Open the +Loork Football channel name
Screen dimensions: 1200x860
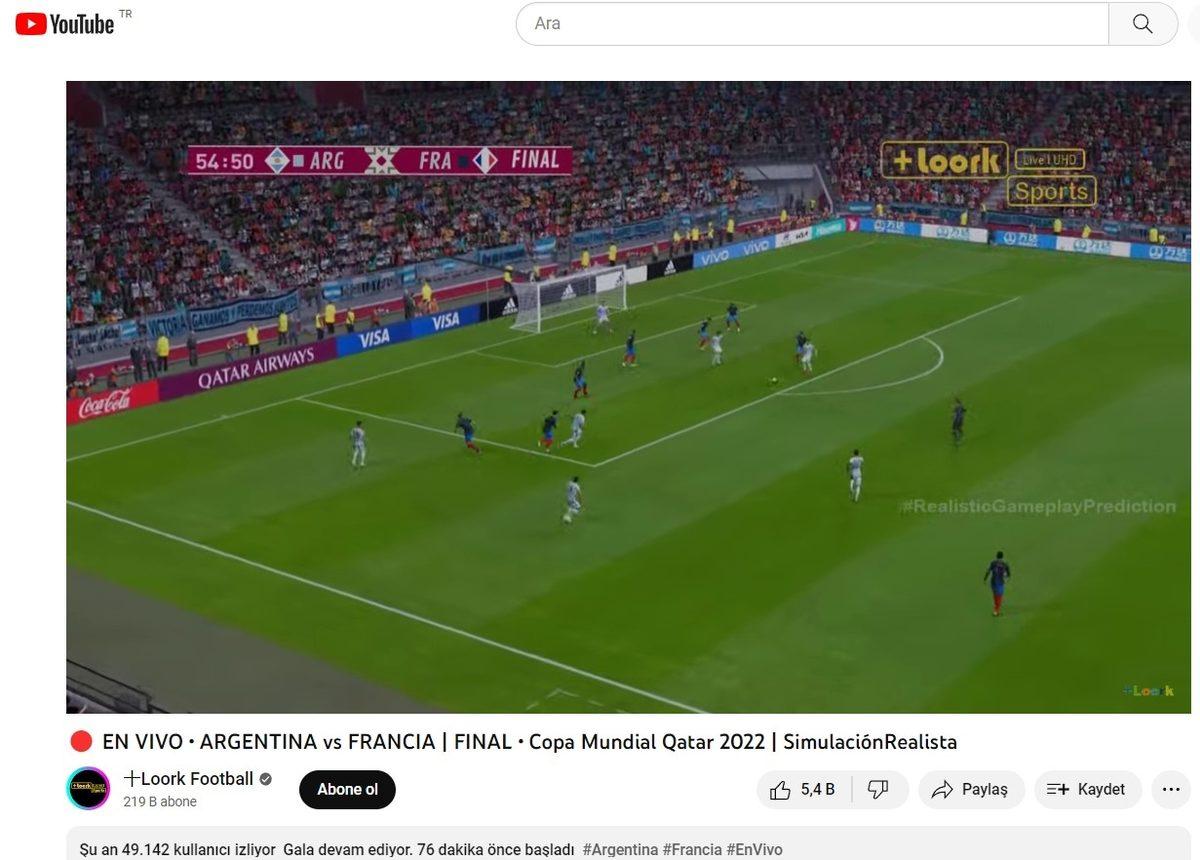[188, 778]
